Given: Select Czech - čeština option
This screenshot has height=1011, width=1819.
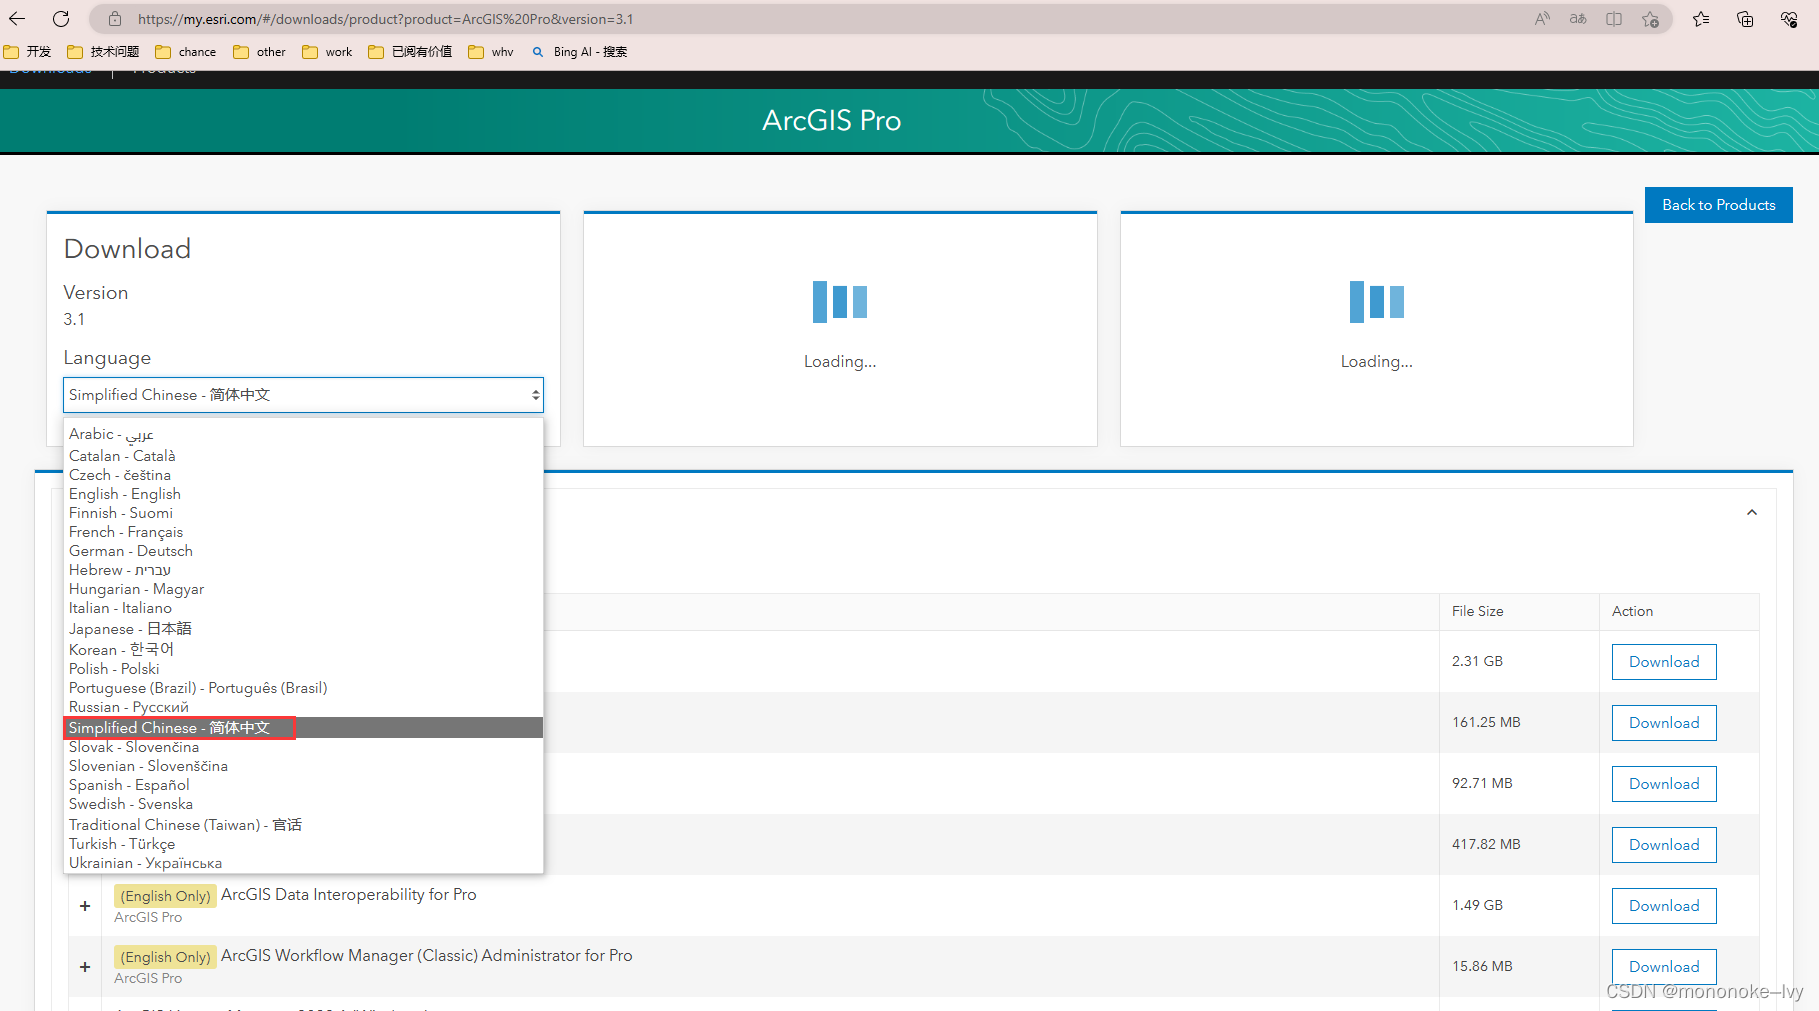Looking at the screenshot, I should coord(303,475).
